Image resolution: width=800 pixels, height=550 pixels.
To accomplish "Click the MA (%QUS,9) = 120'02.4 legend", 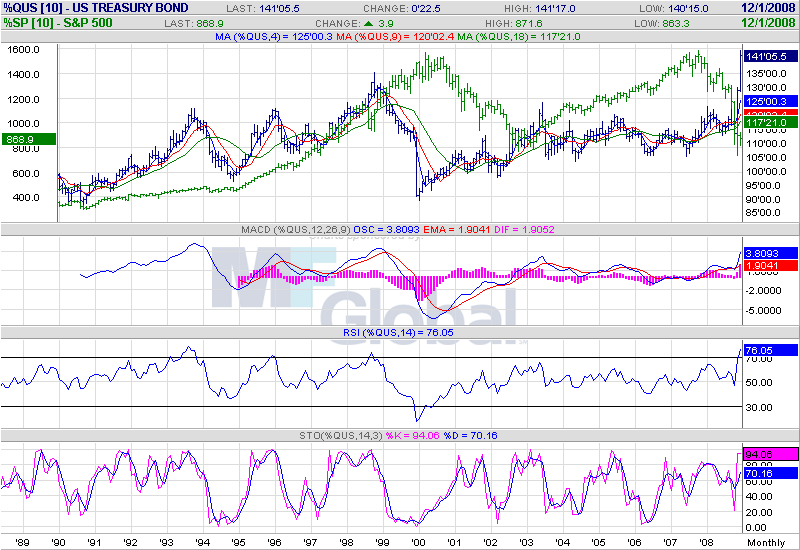I will point(395,37).
